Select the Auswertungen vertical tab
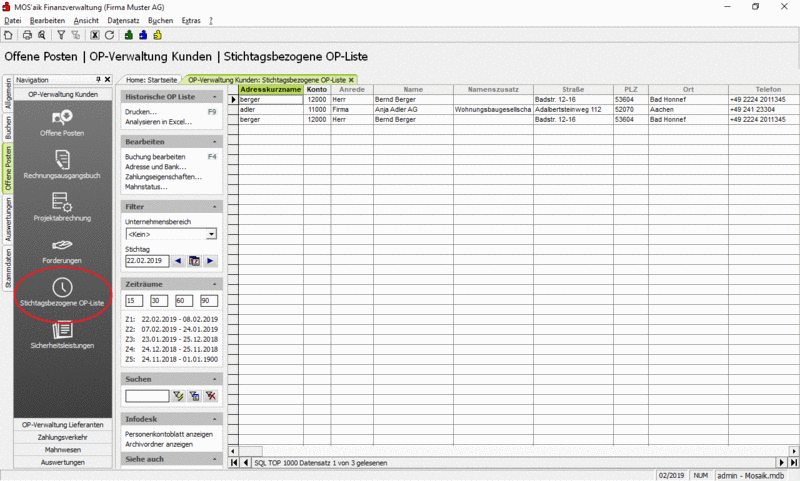This screenshot has height=481, width=800. pos(8,219)
